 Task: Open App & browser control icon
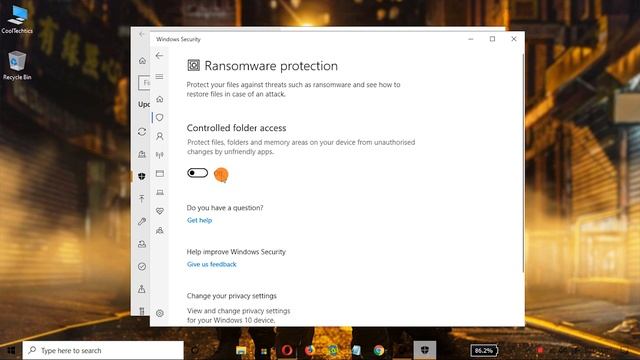(160, 173)
